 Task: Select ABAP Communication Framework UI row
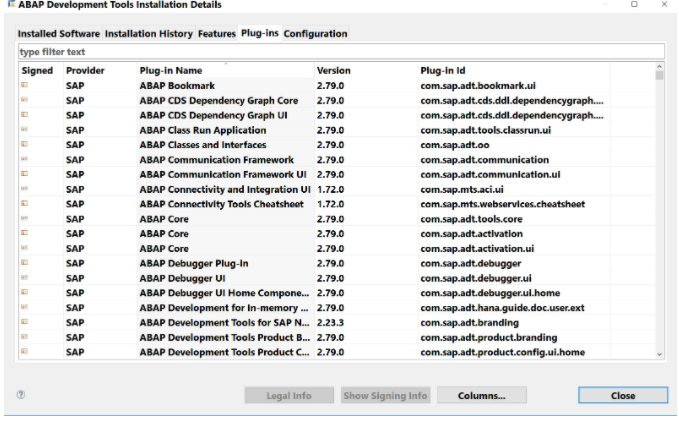point(337,174)
